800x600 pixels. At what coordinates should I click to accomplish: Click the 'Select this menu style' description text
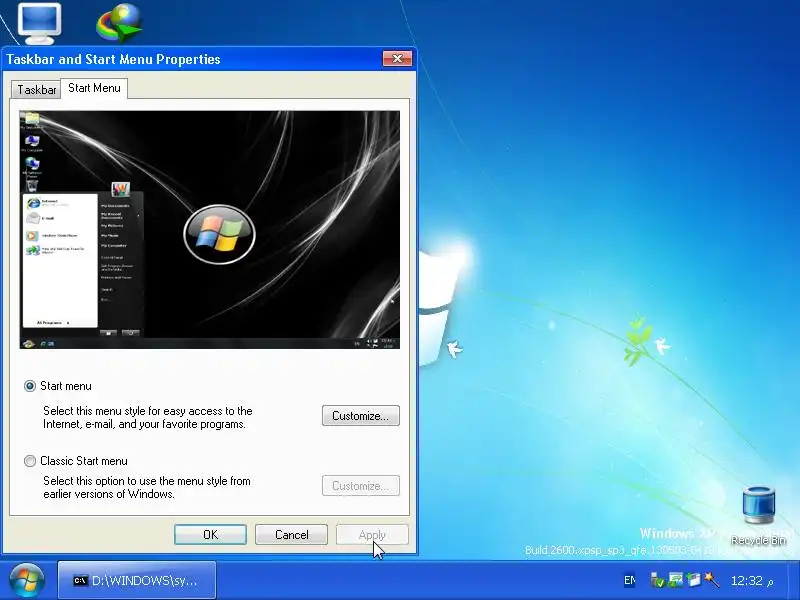148,417
